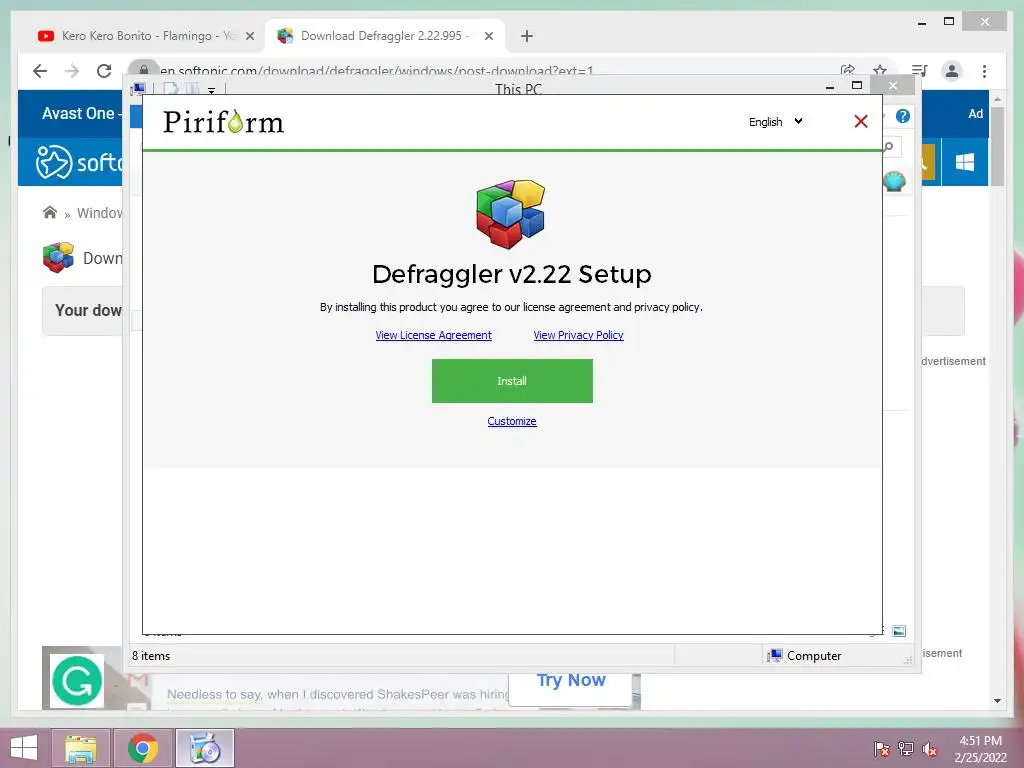The height and width of the screenshot is (768, 1024).
Task: Click Defraggler installer taskbar icon
Action: [205, 748]
